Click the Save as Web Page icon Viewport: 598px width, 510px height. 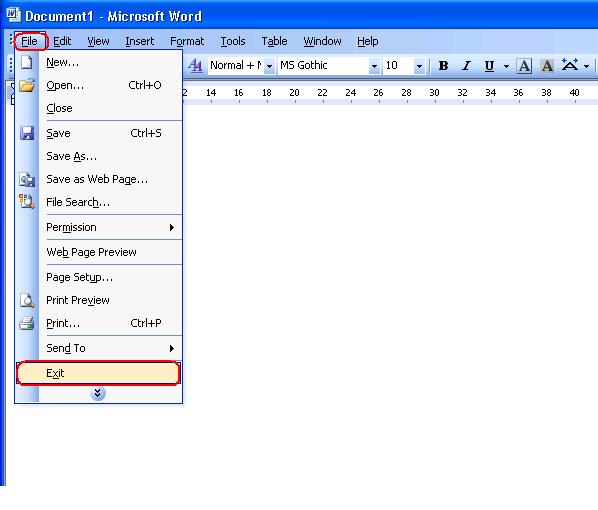coord(27,179)
